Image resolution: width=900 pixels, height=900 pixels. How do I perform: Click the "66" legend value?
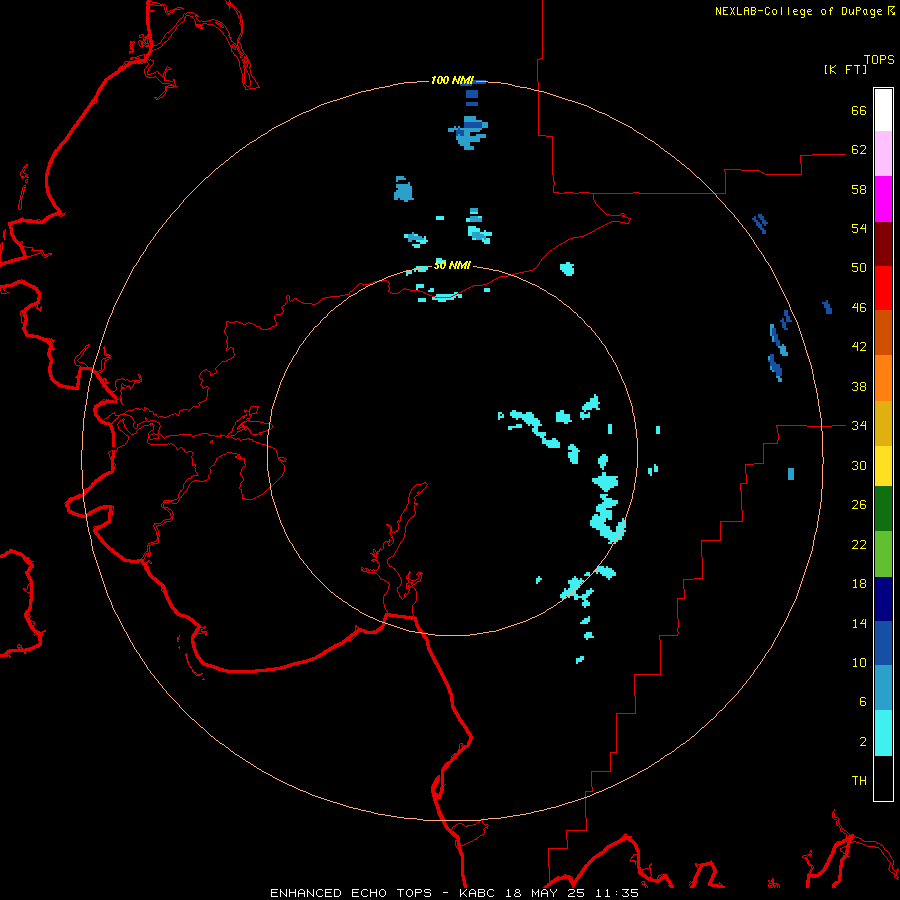pos(859,110)
